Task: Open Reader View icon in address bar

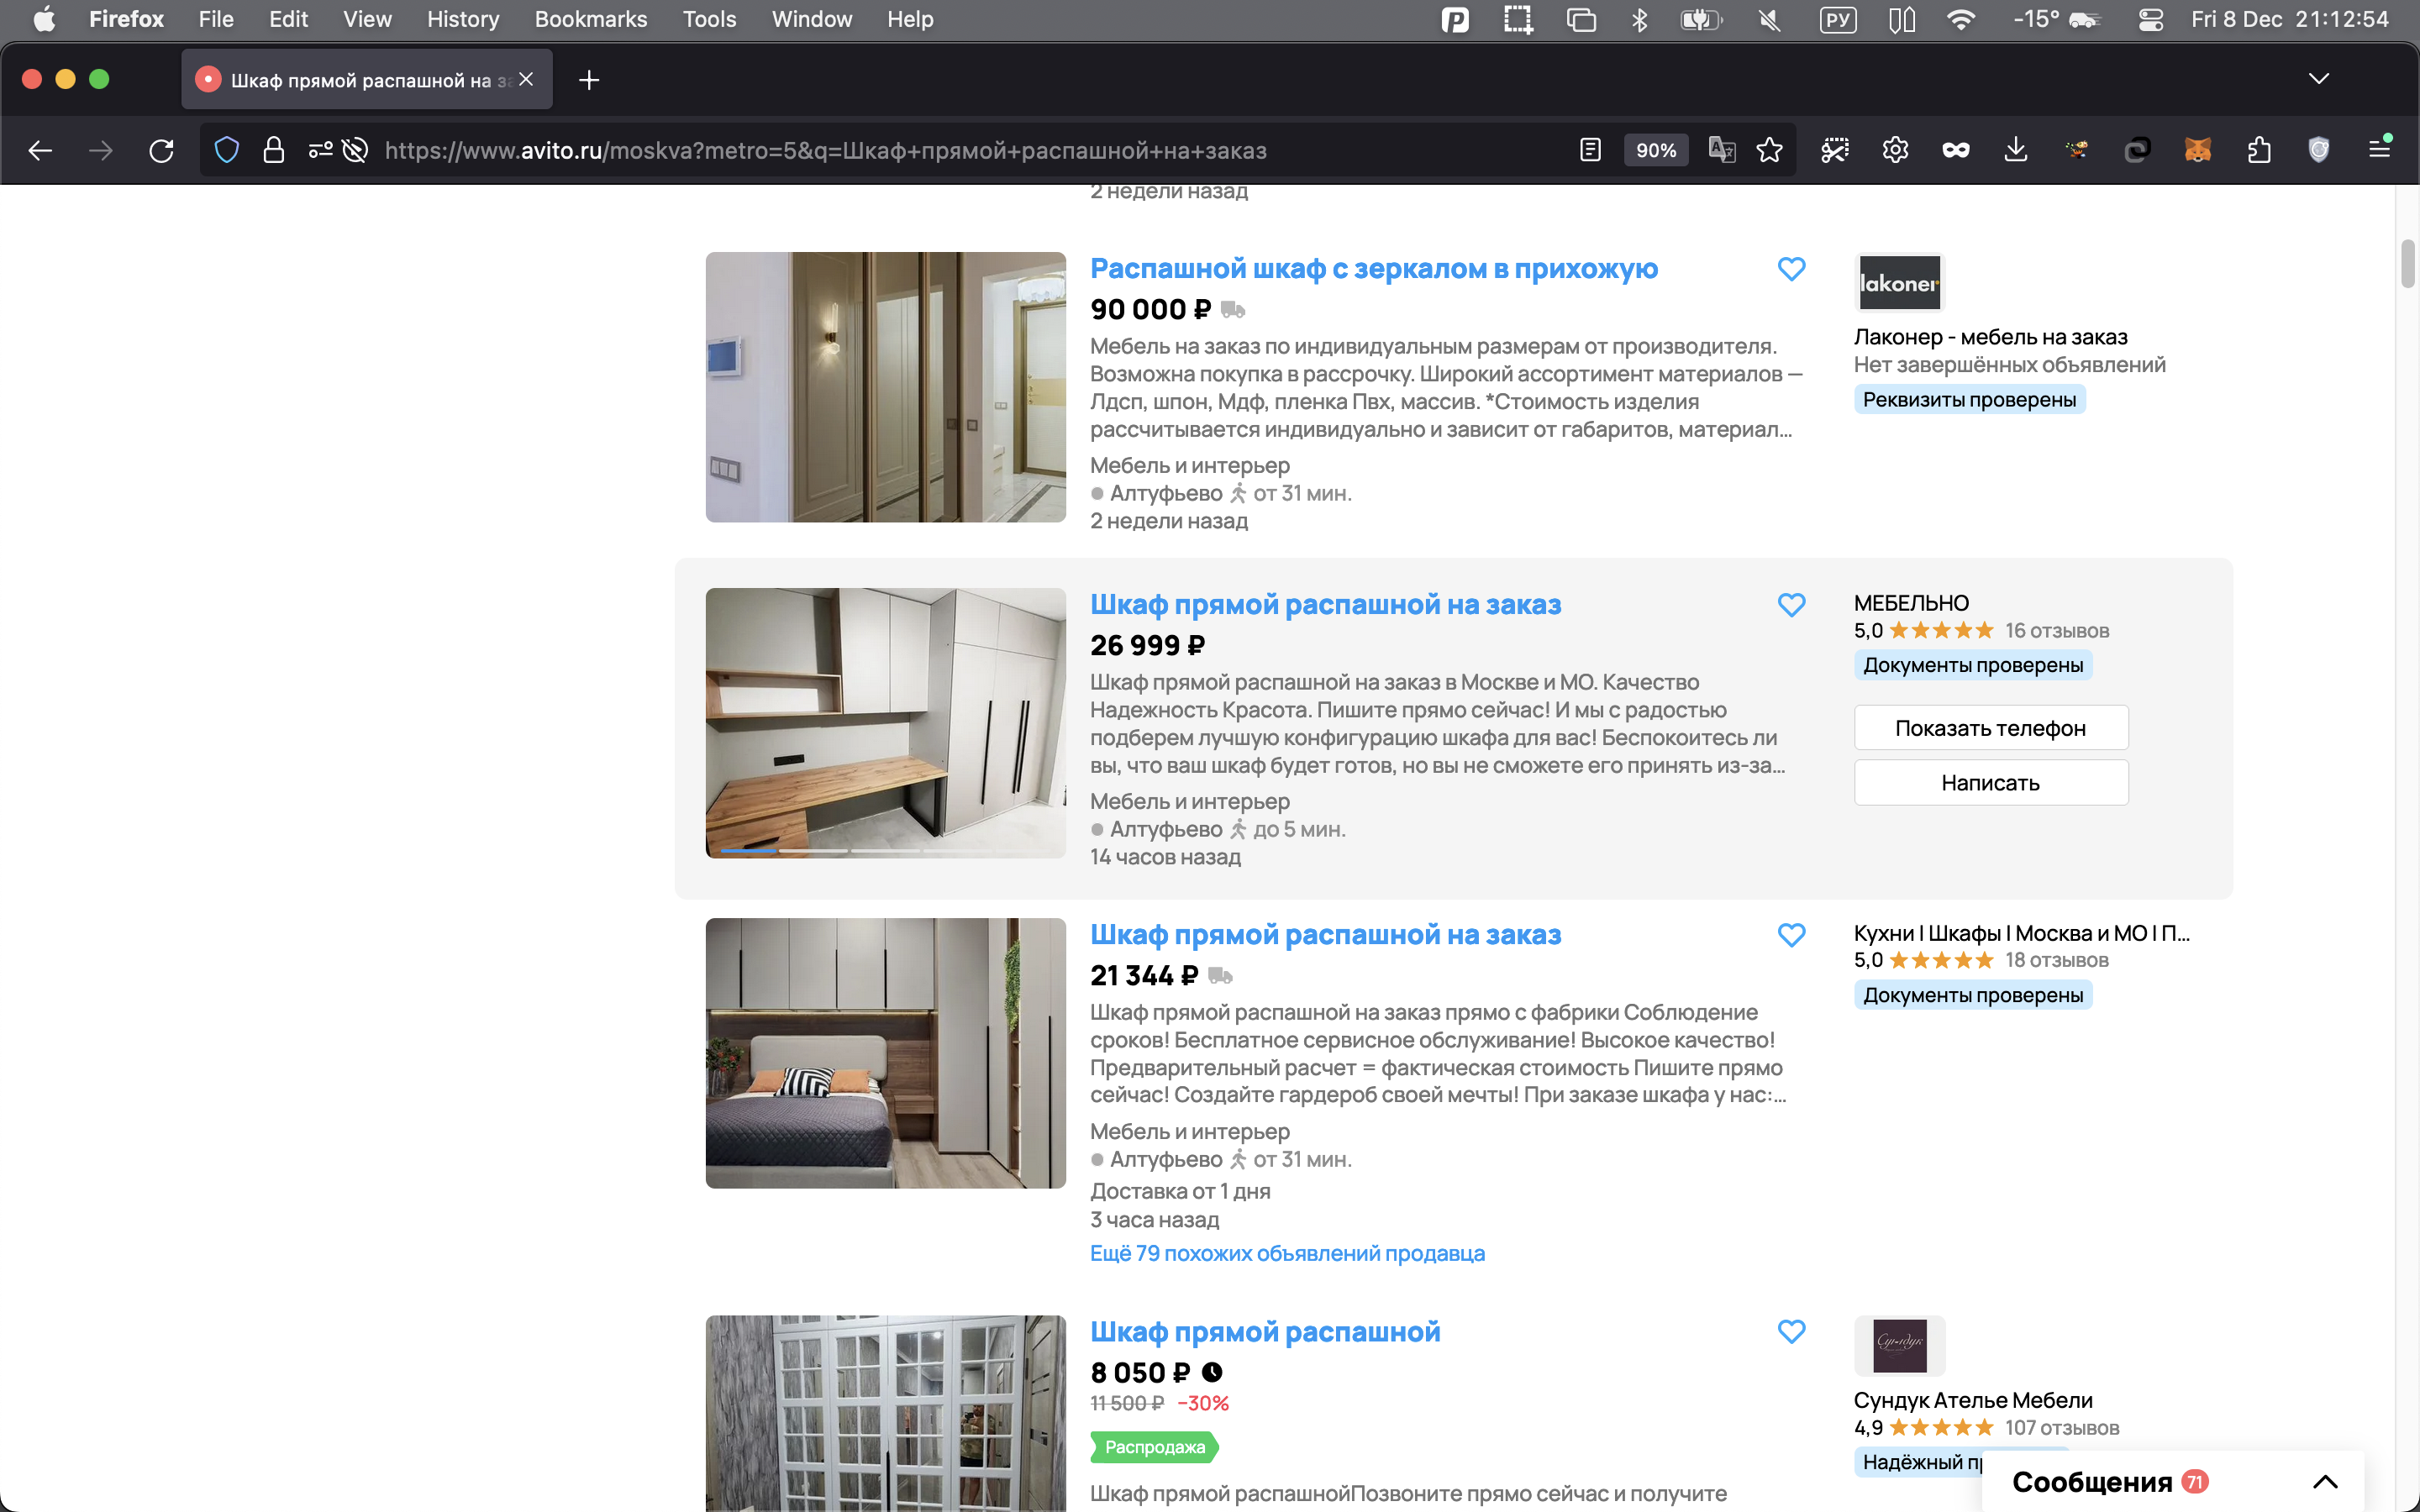Action: [1589, 151]
